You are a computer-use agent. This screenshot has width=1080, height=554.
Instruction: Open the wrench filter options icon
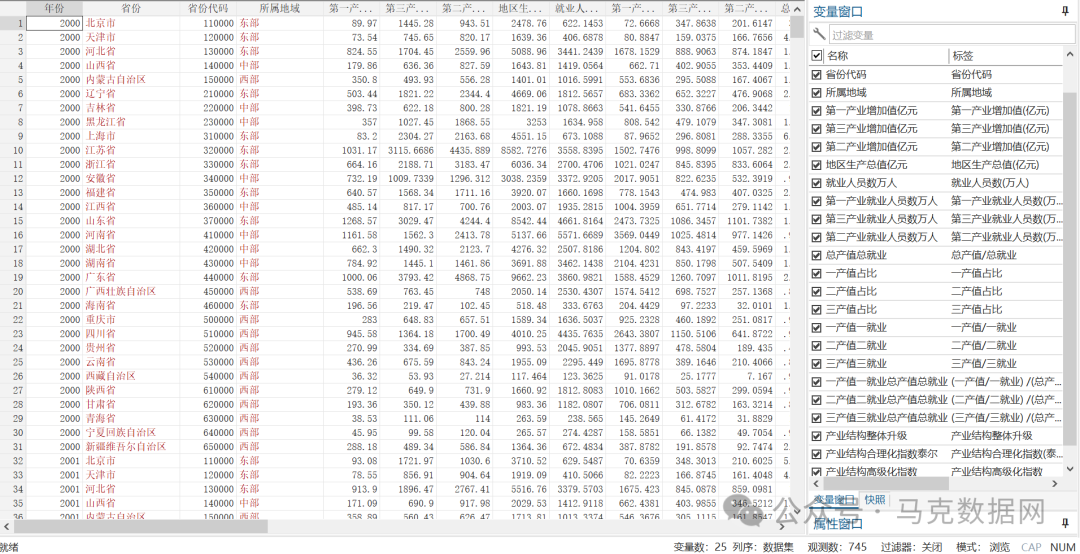point(819,33)
